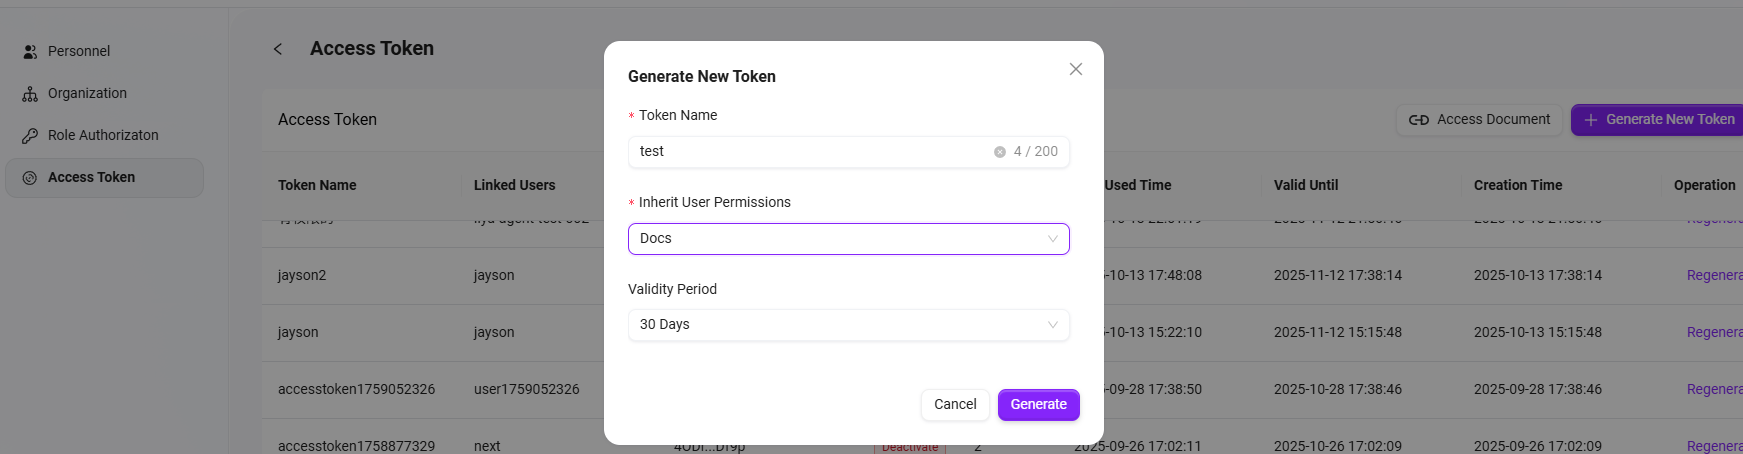
Task: Select Role Authorization menu entry
Action: pos(103,135)
